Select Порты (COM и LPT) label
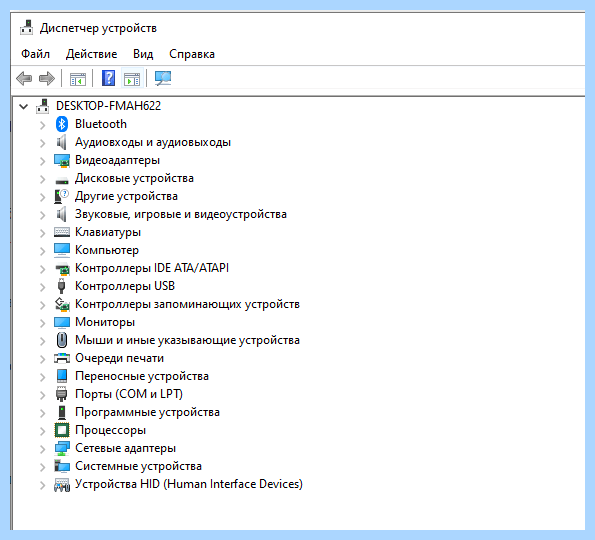The image size is (595, 540). (x=129, y=394)
